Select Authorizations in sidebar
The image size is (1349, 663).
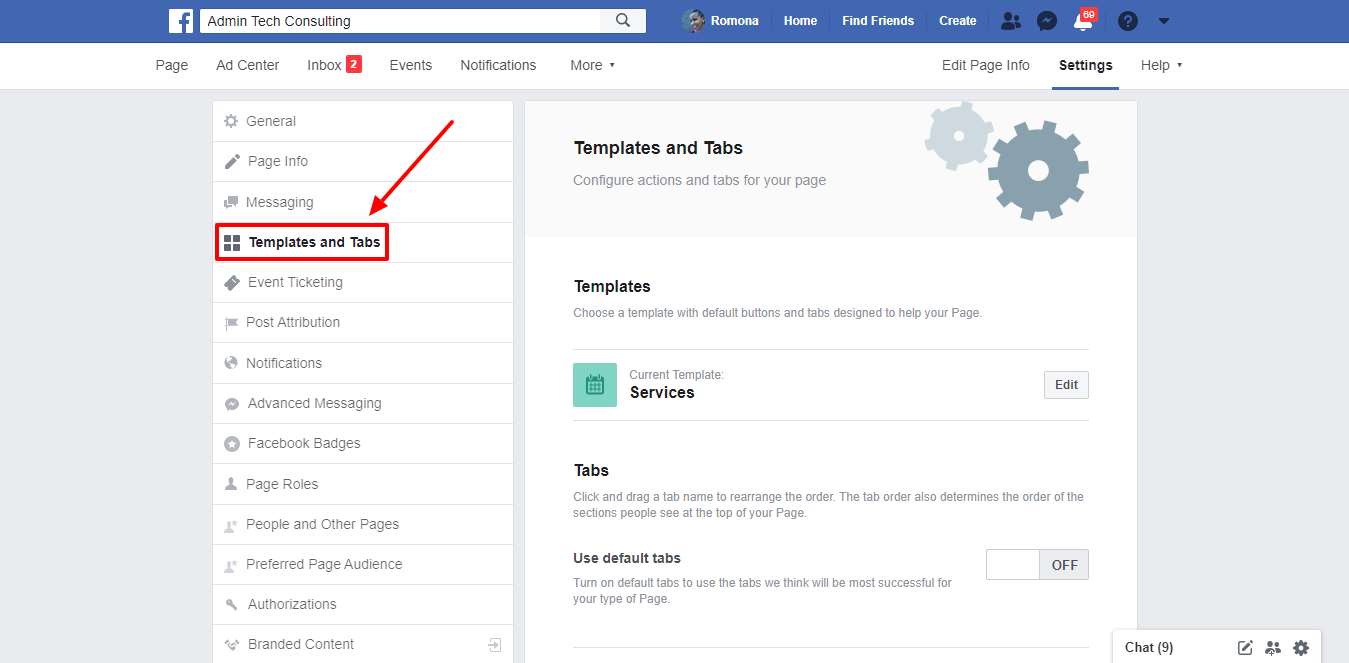(363, 604)
